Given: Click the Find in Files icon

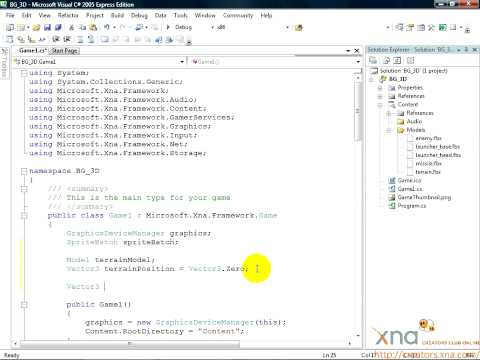Looking at the screenshot, I should click(298, 28).
